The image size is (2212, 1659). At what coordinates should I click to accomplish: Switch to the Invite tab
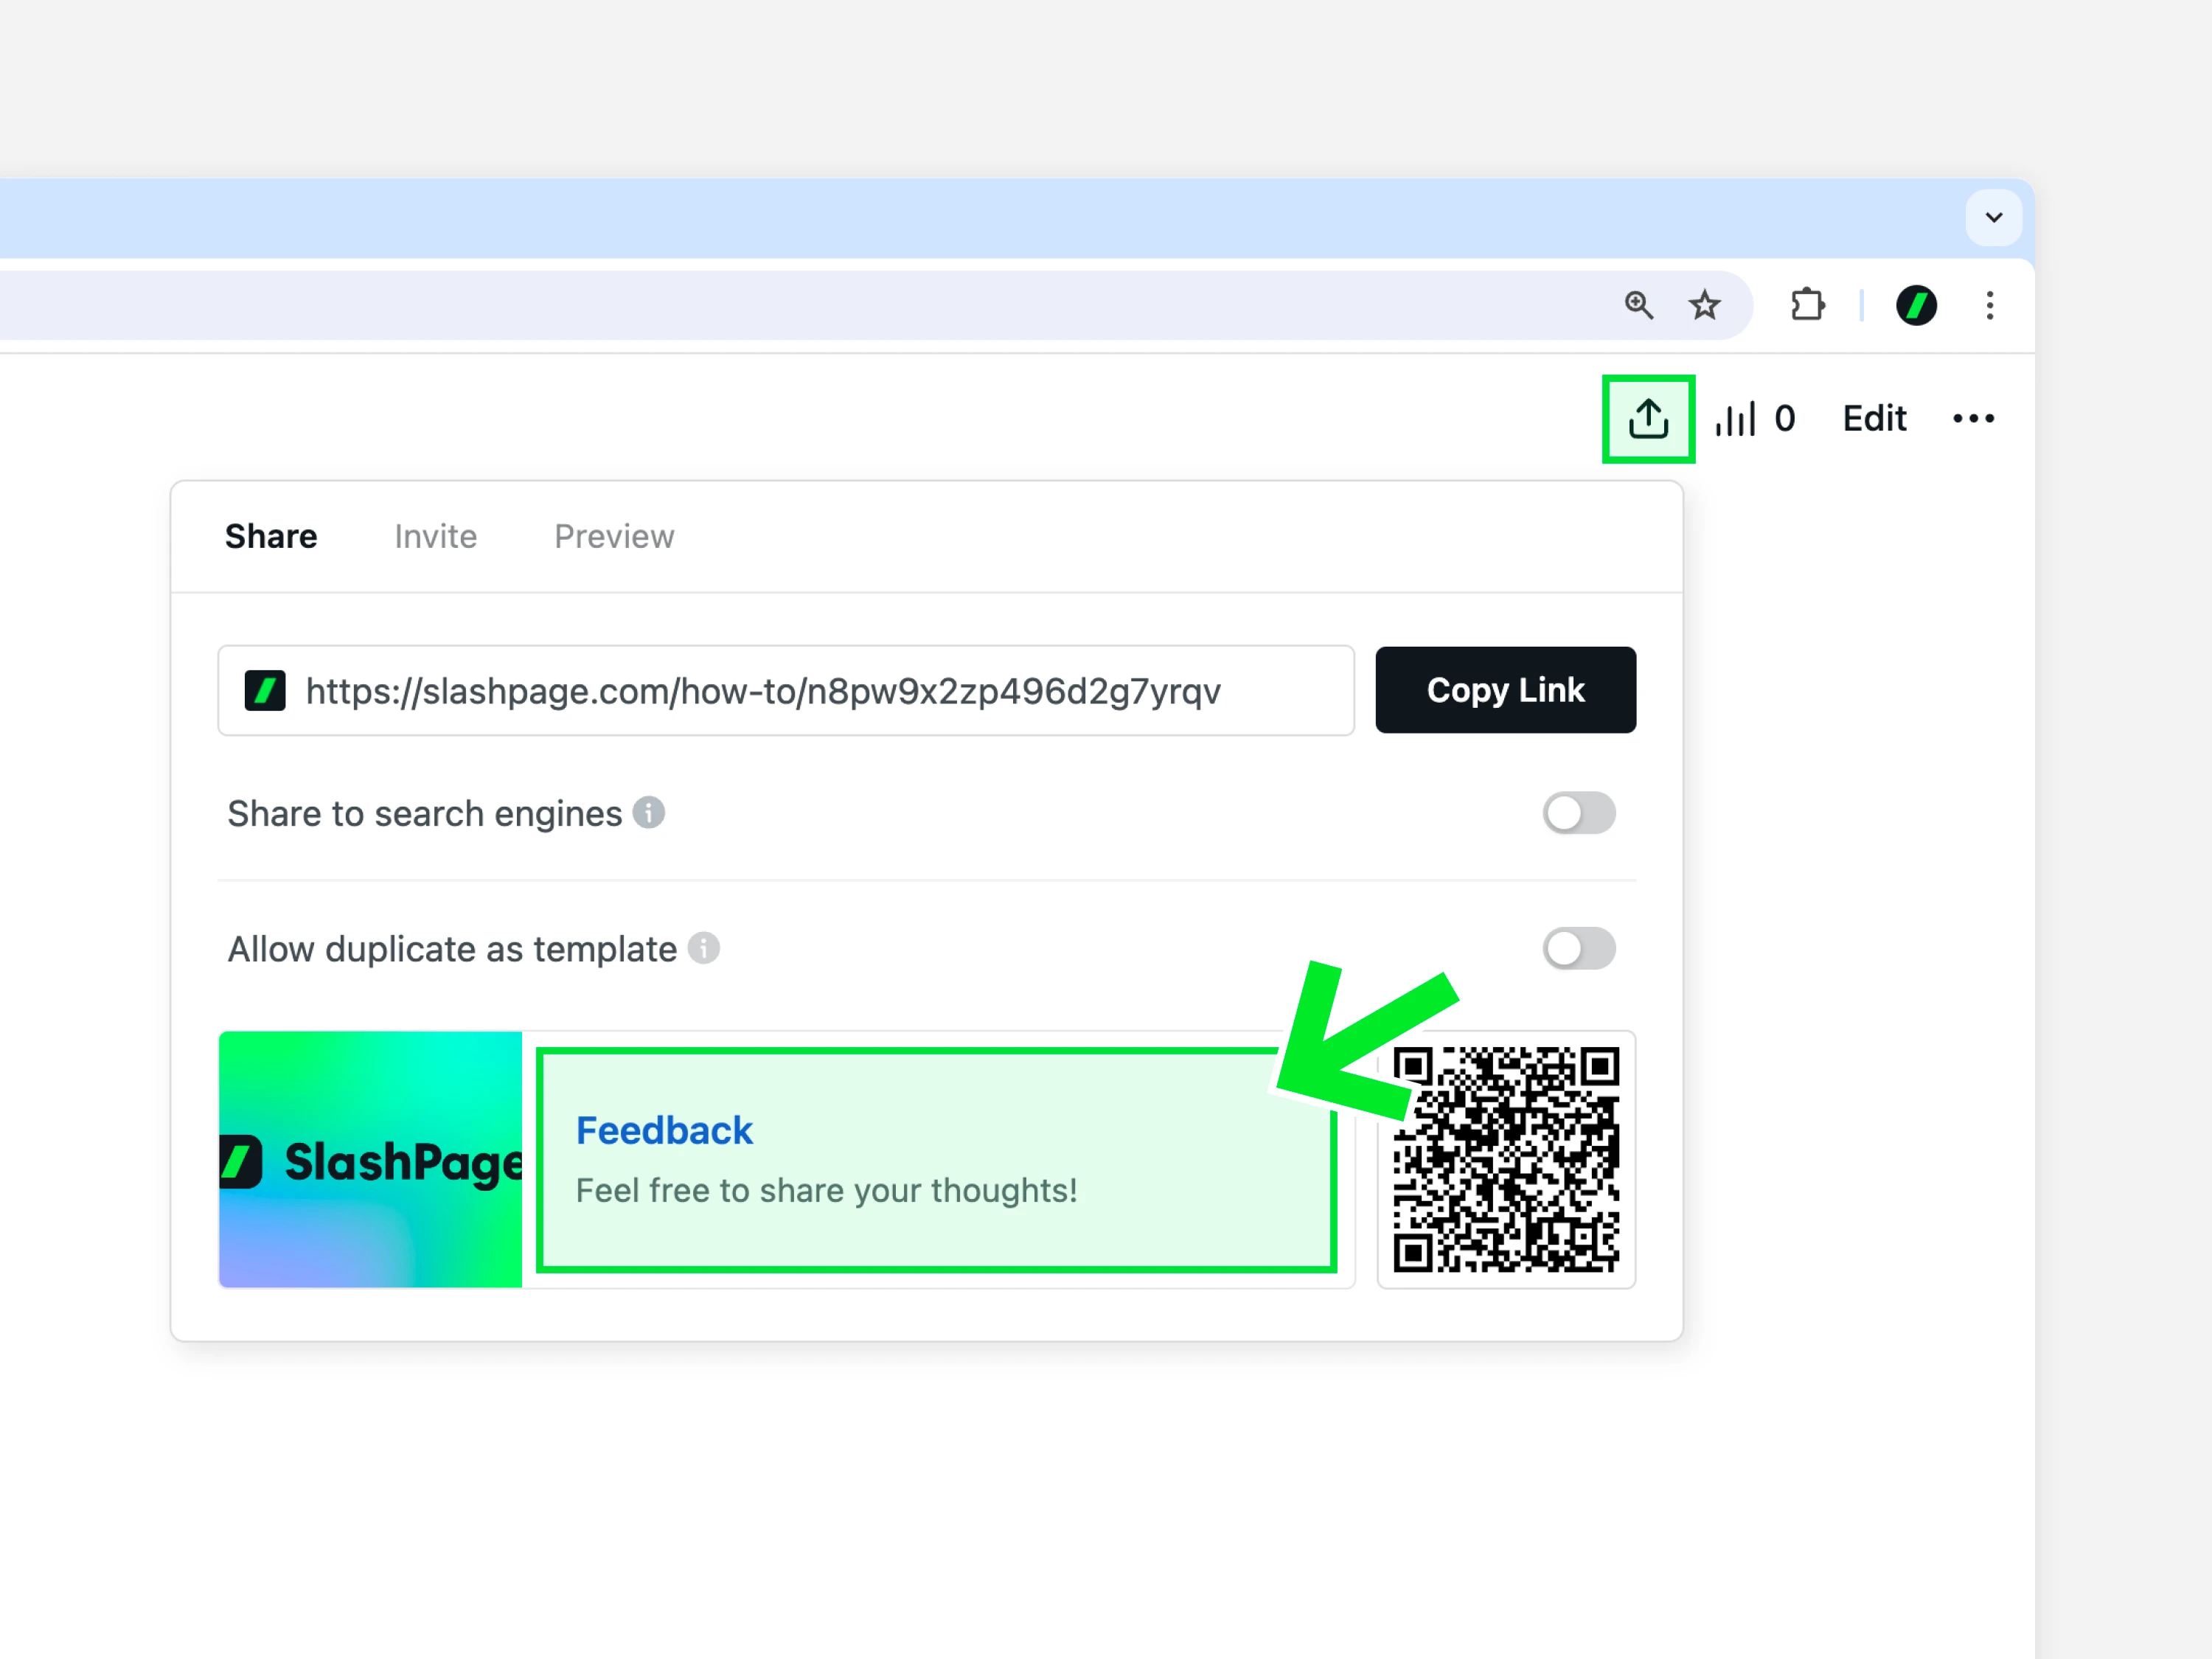click(436, 537)
